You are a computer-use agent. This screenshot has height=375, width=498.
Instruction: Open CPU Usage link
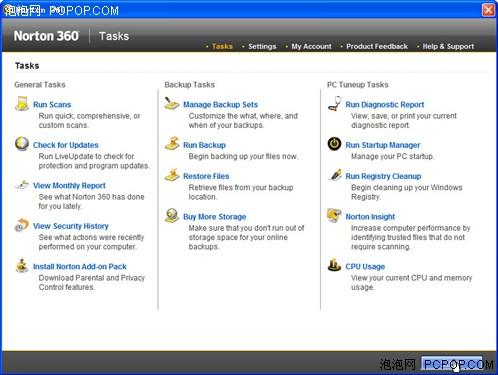[365, 267]
